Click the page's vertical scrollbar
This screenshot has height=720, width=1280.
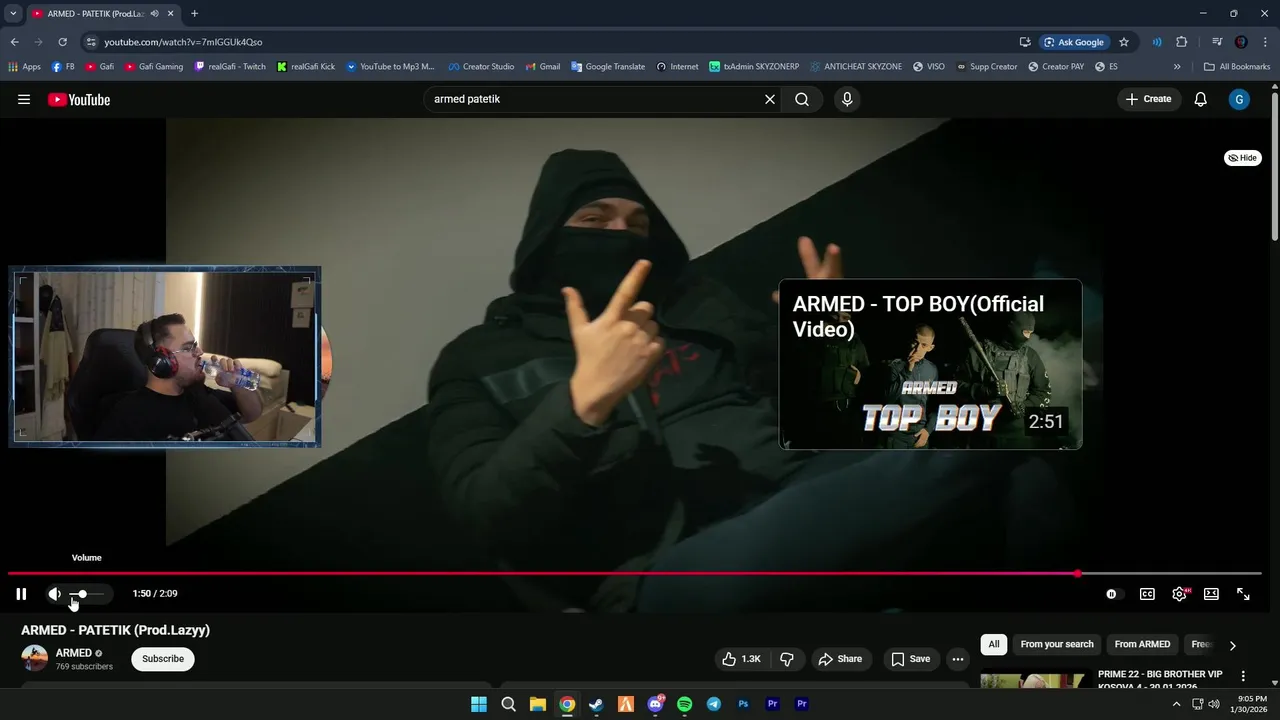[x=1275, y=167]
